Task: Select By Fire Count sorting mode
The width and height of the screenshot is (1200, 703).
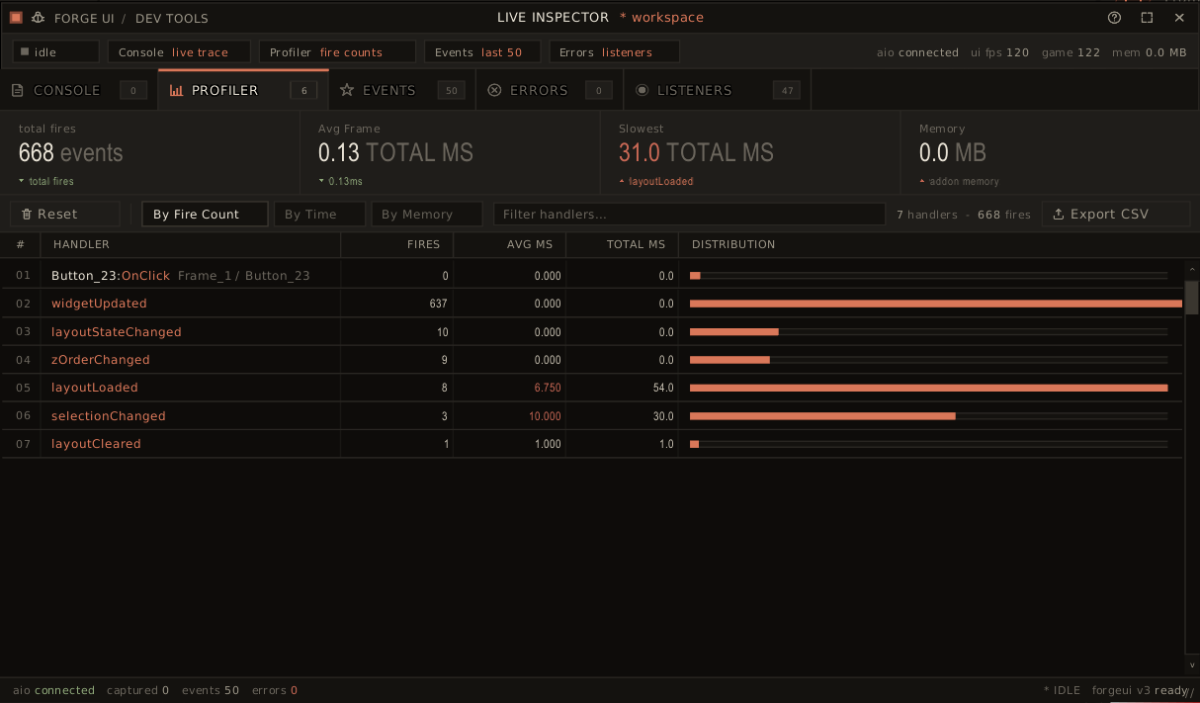Action: tap(205, 214)
